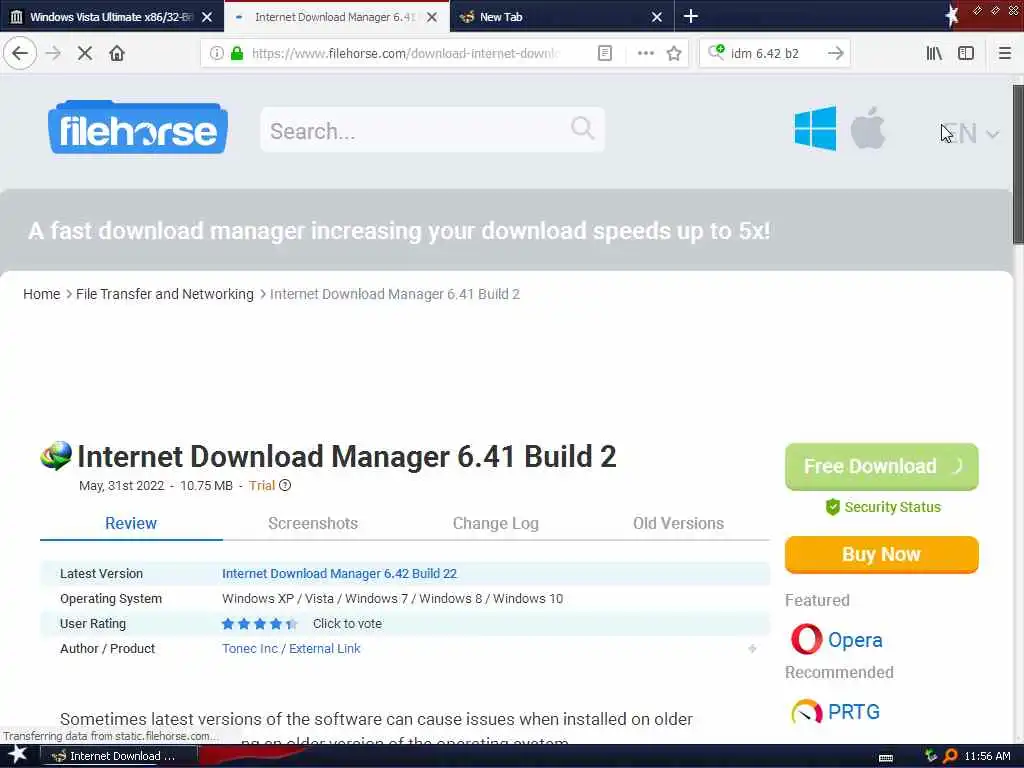Click the Click to vote text
The image size is (1024, 768).
347,624
